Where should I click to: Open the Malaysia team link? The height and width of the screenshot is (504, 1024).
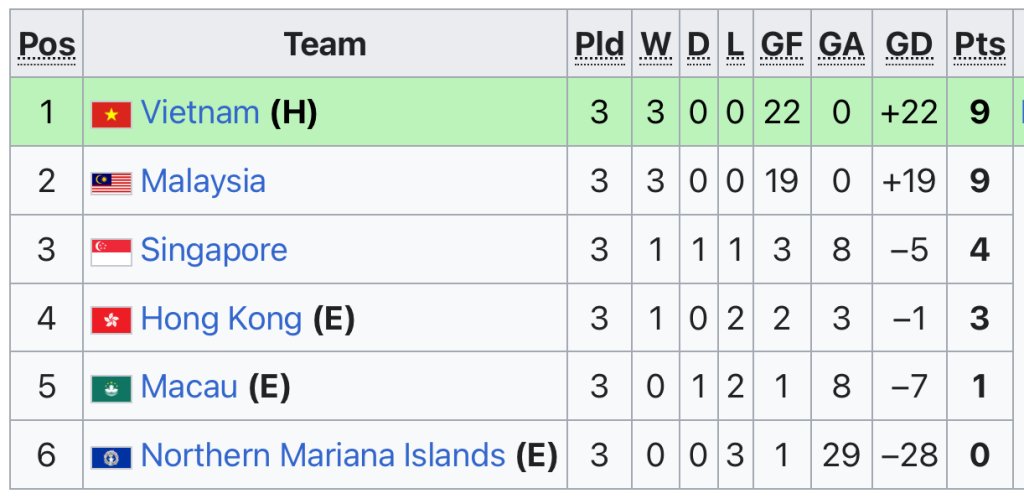[203, 181]
